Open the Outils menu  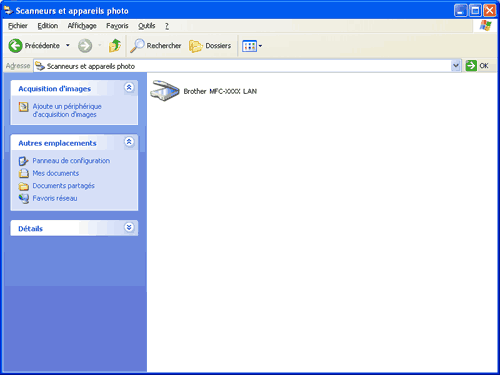coord(147,26)
